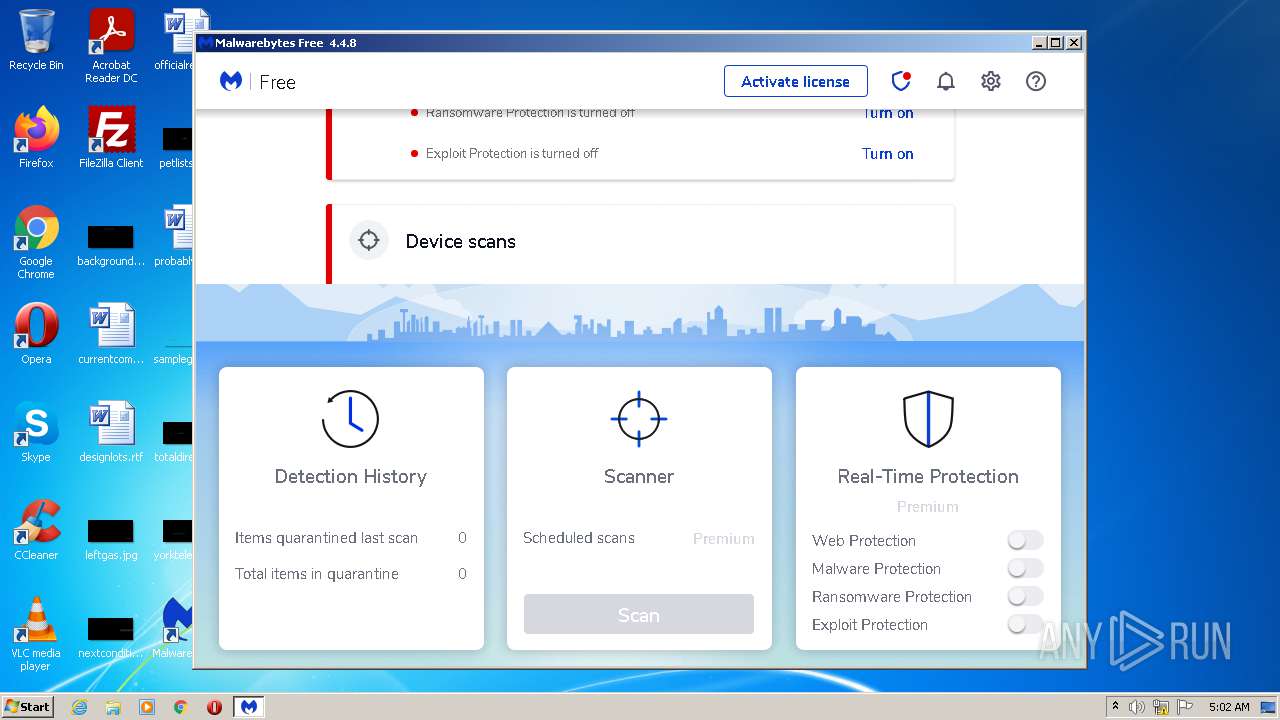Click Real-Time Protection title
The image size is (1280, 720).
928,476
